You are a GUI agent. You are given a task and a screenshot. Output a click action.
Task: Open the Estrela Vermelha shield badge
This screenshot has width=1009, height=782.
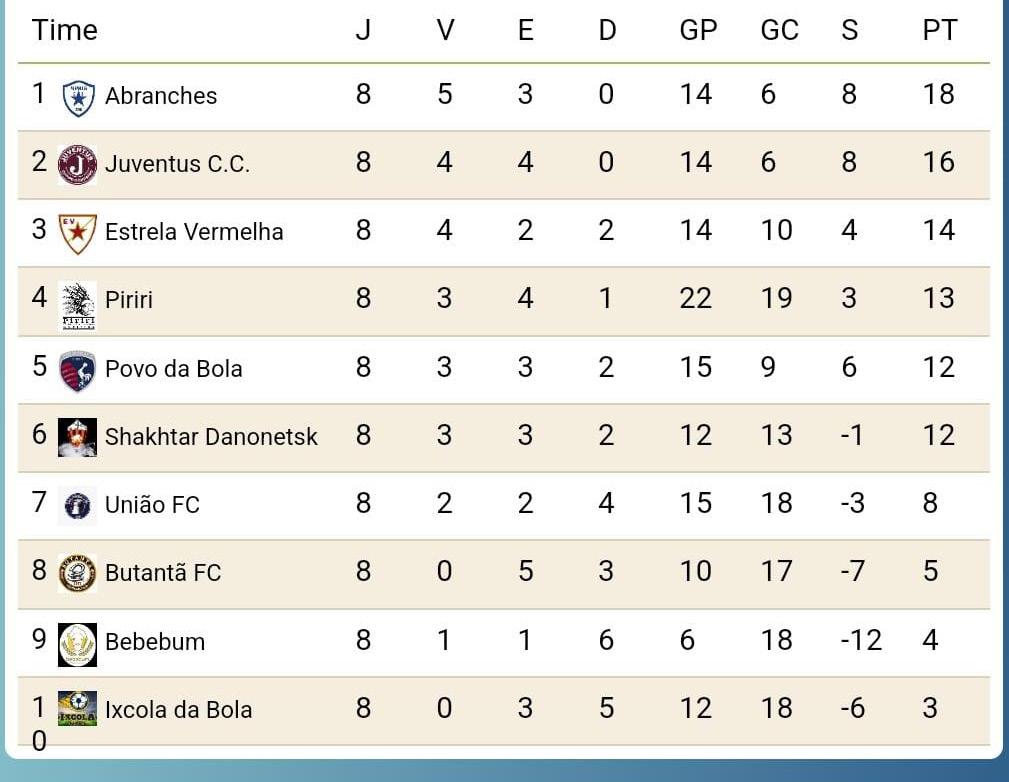coord(78,234)
